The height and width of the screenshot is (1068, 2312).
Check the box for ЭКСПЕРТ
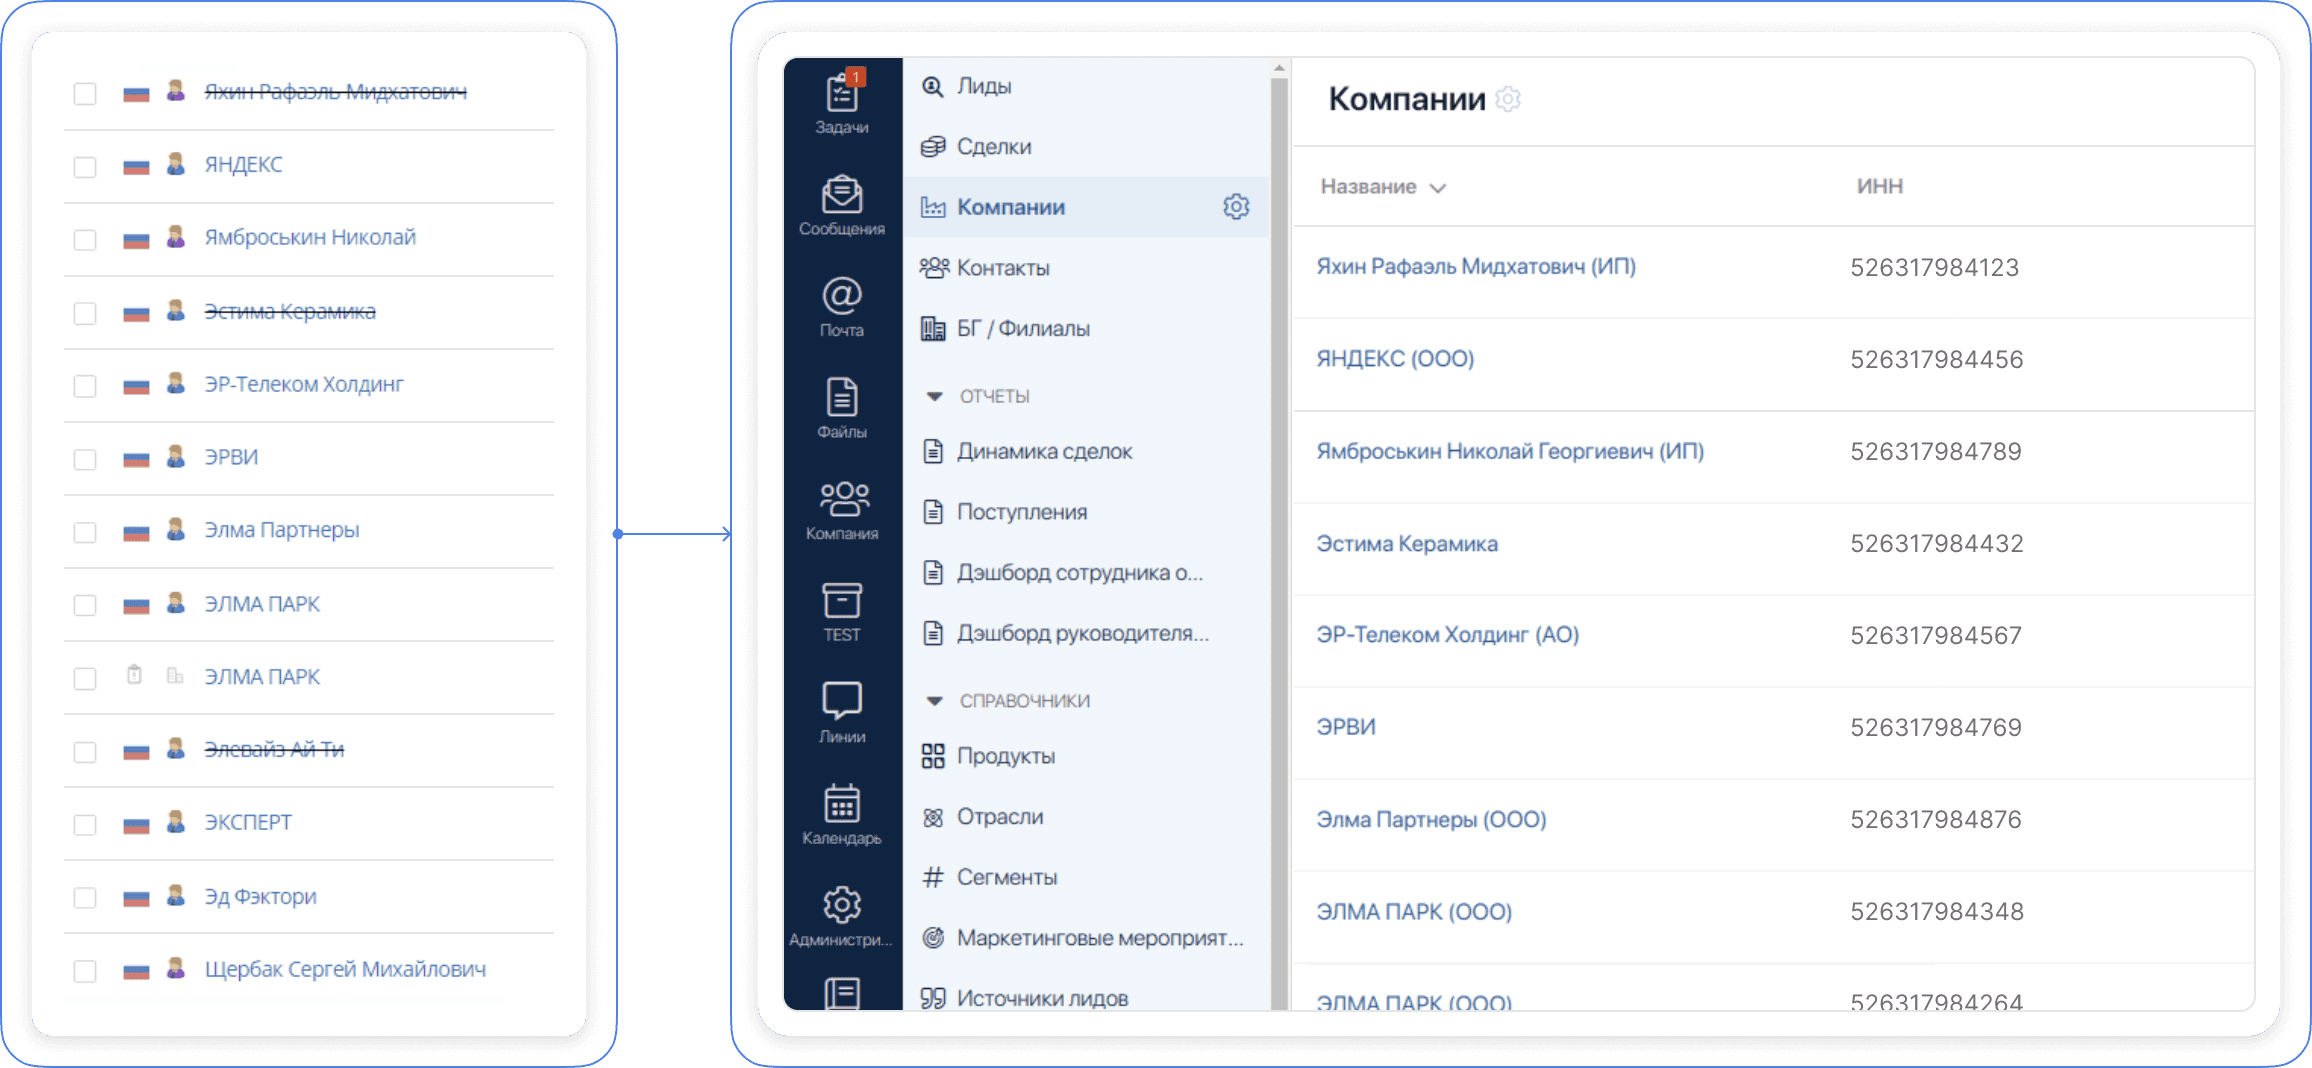click(85, 825)
